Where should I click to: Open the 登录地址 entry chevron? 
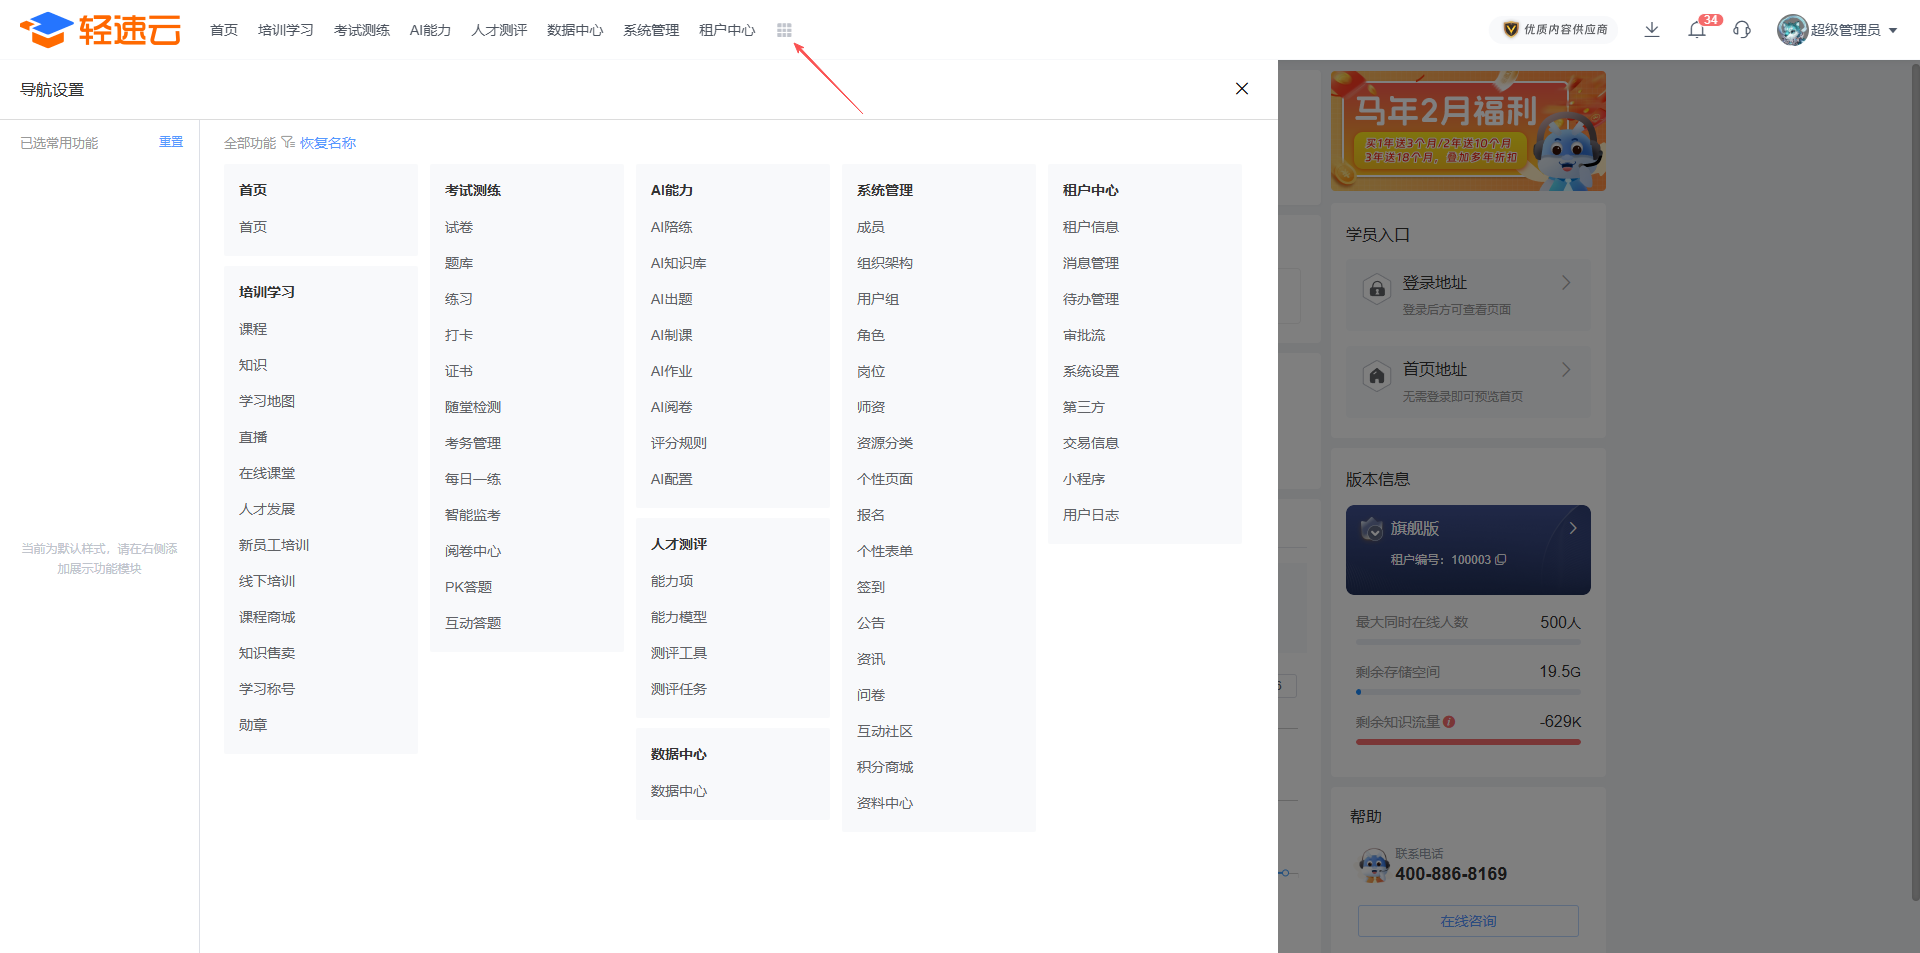coord(1566,283)
